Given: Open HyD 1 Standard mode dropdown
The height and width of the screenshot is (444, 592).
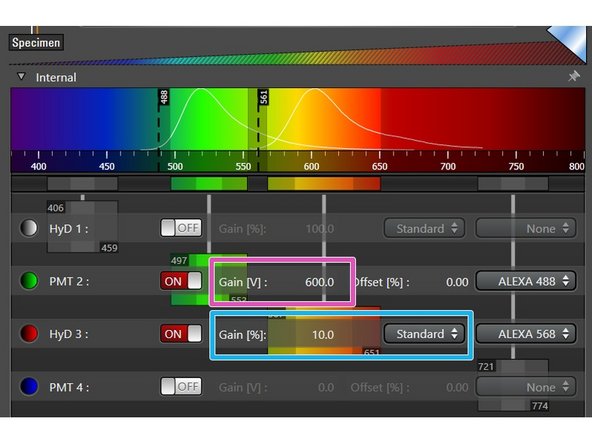Looking at the screenshot, I should click(x=424, y=228).
